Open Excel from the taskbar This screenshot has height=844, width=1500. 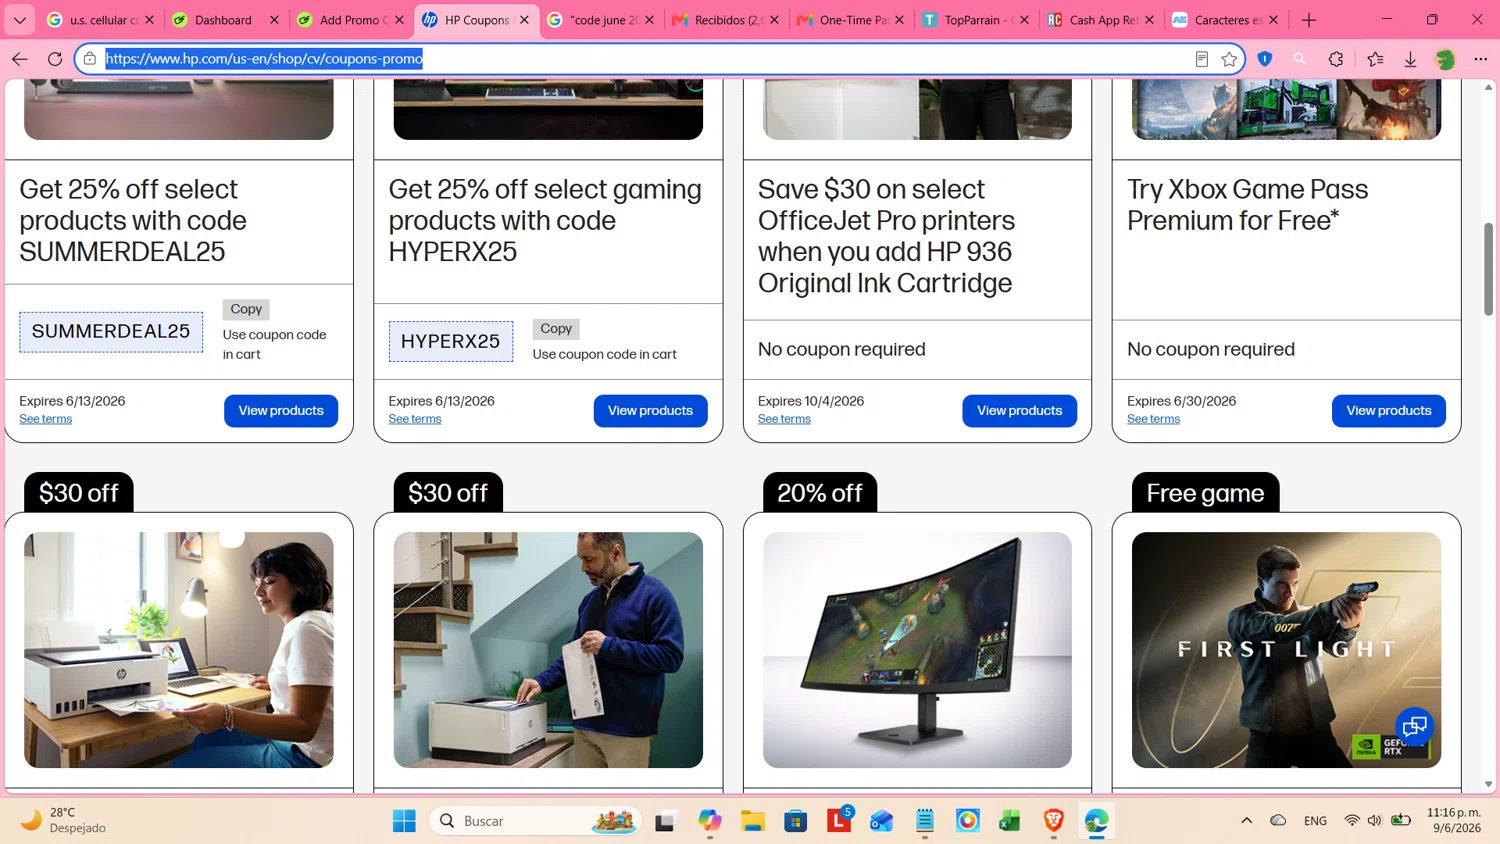pyautogui.click(x=1010, y=821)
